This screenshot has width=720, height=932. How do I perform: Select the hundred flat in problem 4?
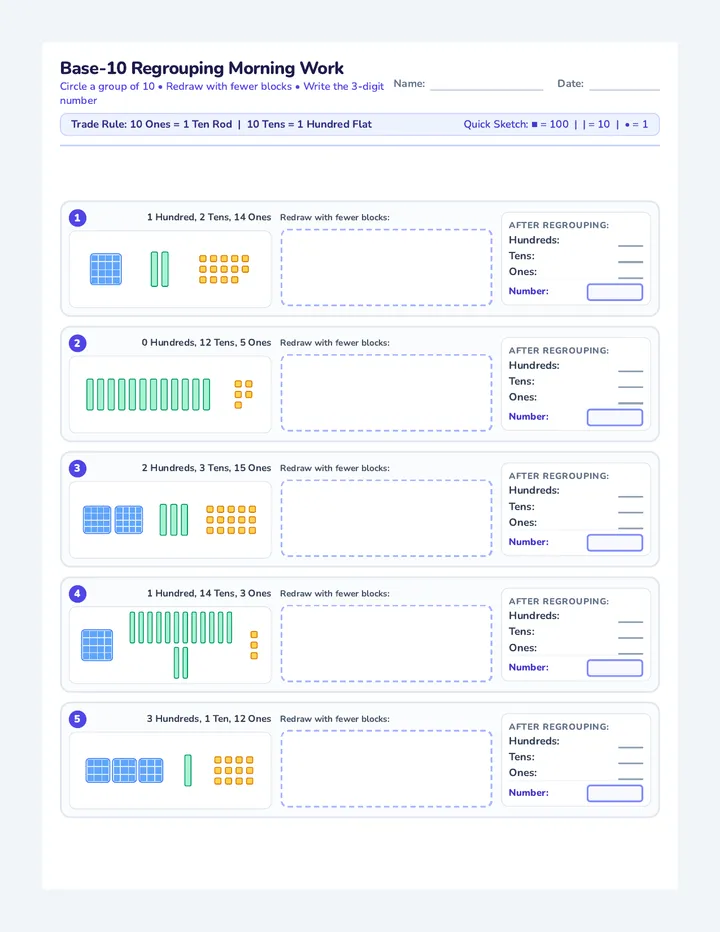tap(97, 645)
